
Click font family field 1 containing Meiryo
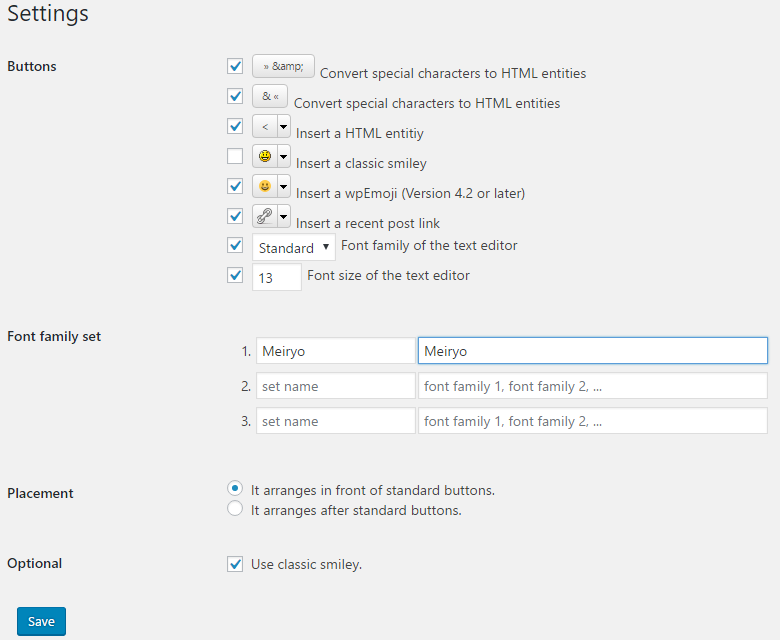pos(592,351)
